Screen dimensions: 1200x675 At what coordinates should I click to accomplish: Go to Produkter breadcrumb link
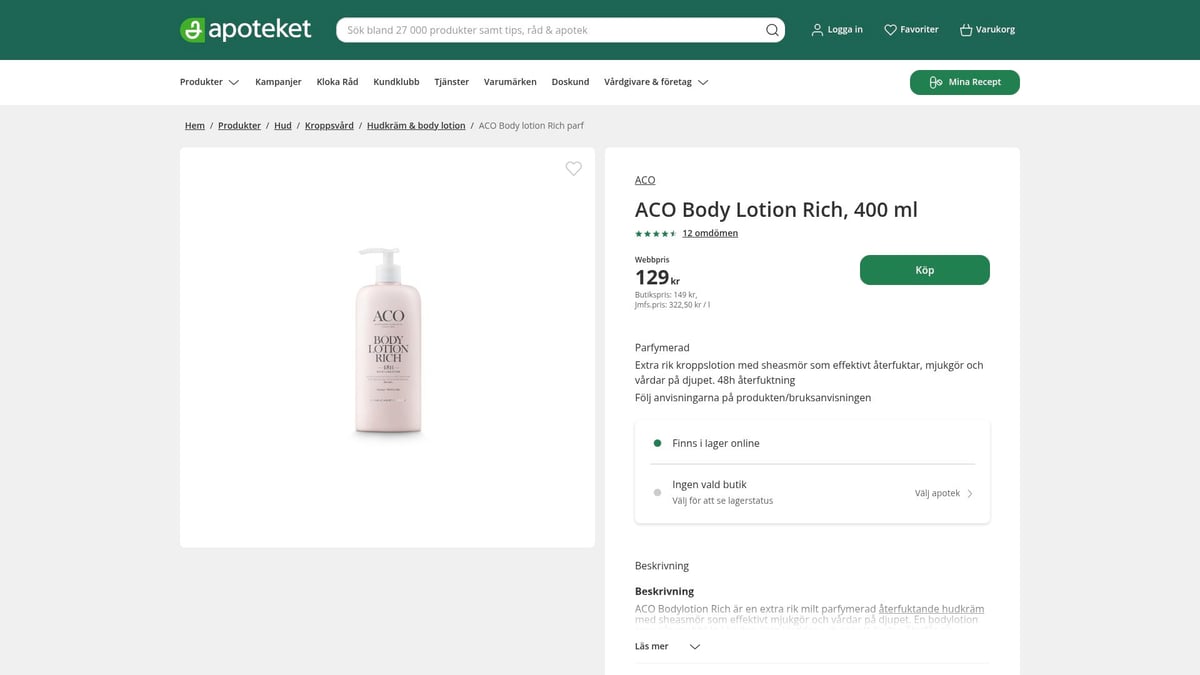(239, 126)
